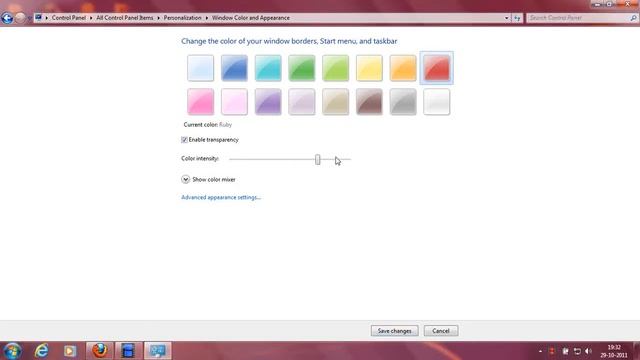Open the address bar history dropdown
Image resolution: width=640 pixels, height=360 pixels.
(x=507, y=18)
